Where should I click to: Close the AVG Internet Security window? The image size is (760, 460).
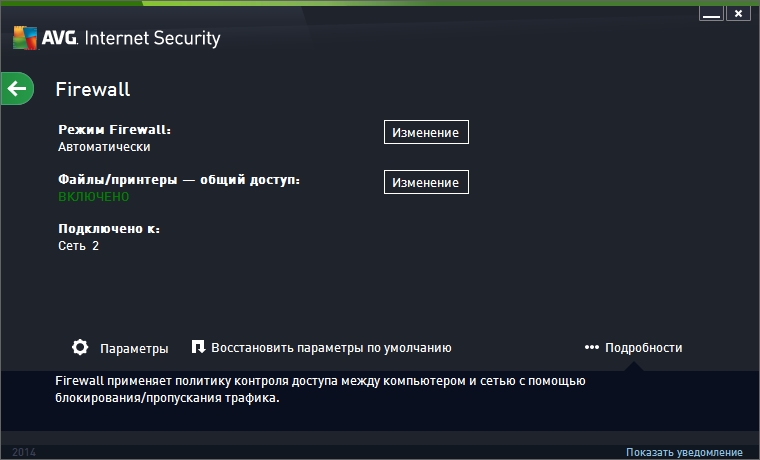tap(738, 14)
